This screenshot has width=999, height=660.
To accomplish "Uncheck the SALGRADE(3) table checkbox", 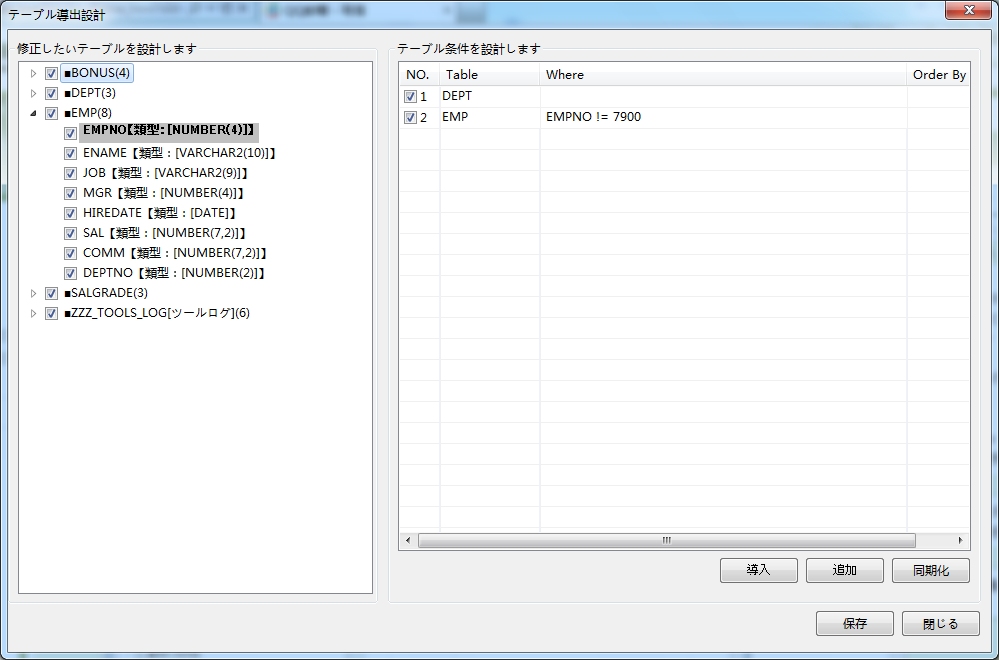I will (51, 293).
